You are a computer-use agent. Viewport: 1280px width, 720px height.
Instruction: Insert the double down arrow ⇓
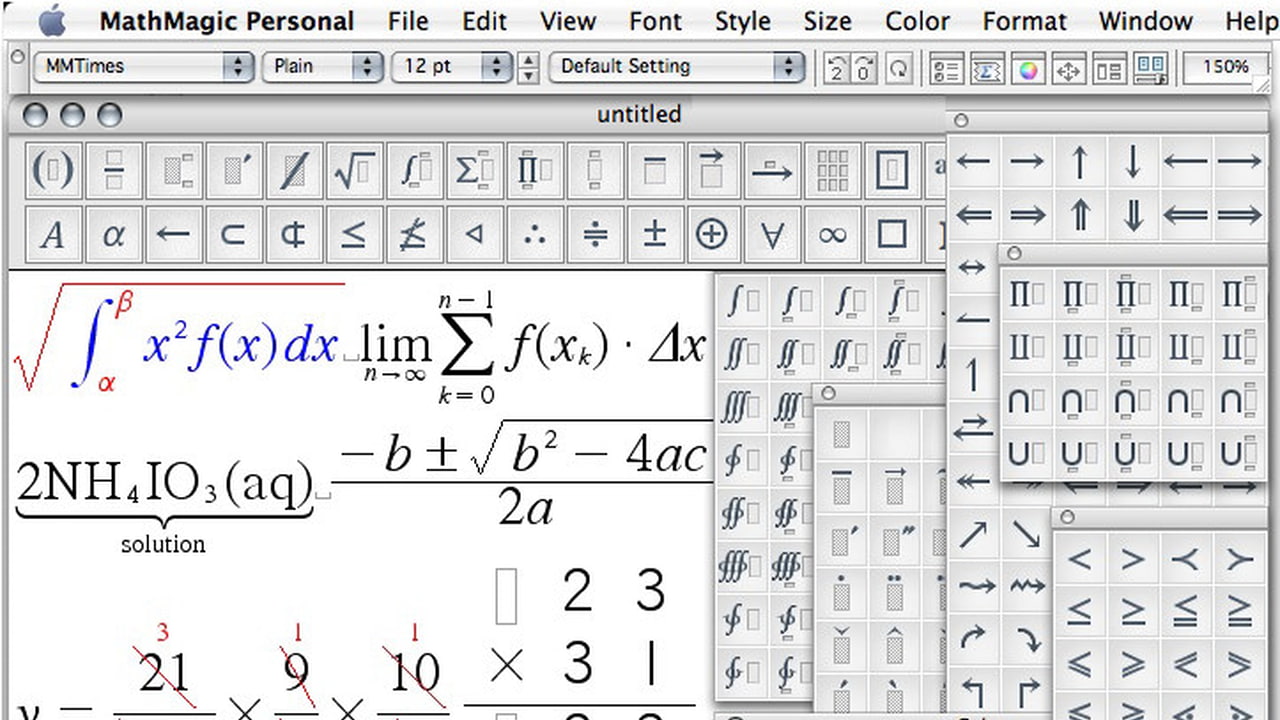tap(1133, 214)
